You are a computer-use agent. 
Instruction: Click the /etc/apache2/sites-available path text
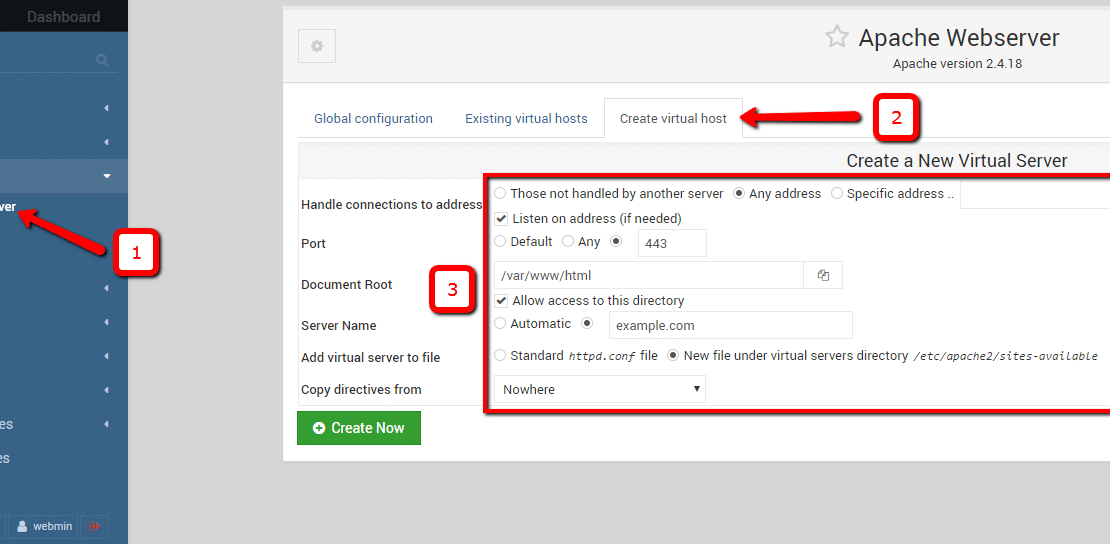1005,356
